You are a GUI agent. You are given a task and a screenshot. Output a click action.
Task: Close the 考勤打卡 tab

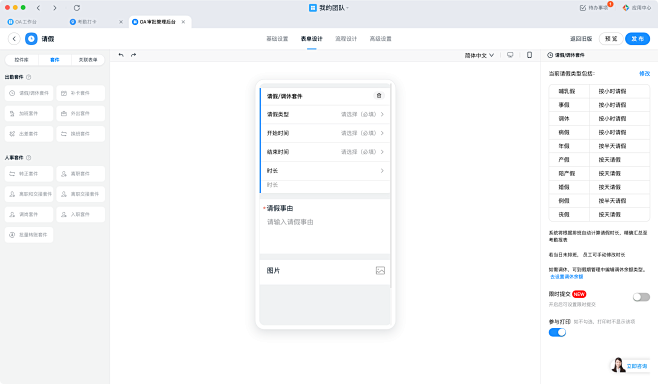121,22
